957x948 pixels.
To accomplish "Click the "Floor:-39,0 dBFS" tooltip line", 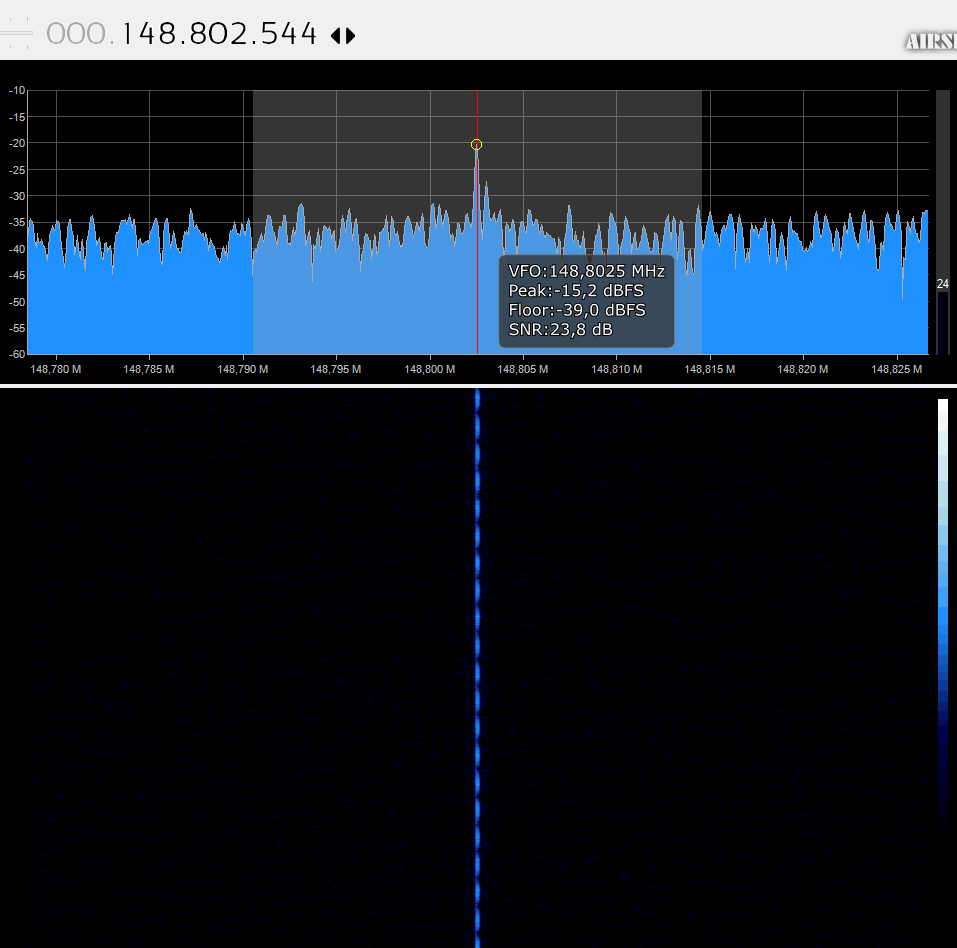I will 577,310.
